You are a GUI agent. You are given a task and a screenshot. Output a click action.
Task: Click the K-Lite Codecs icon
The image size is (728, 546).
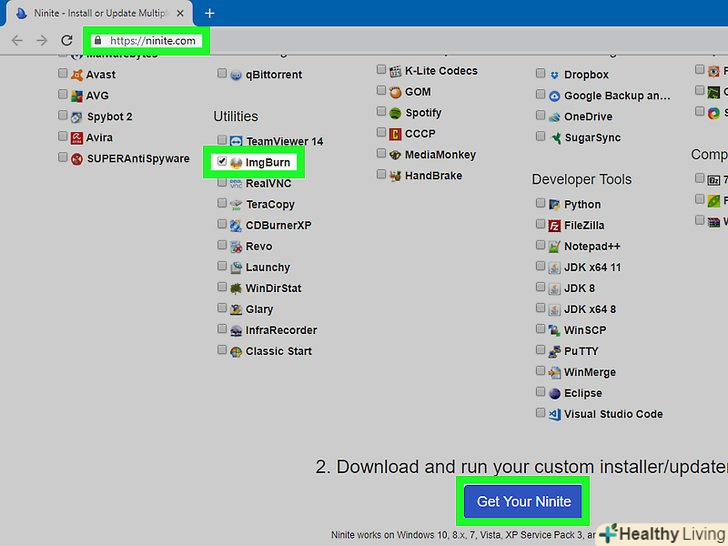point(395,71)
